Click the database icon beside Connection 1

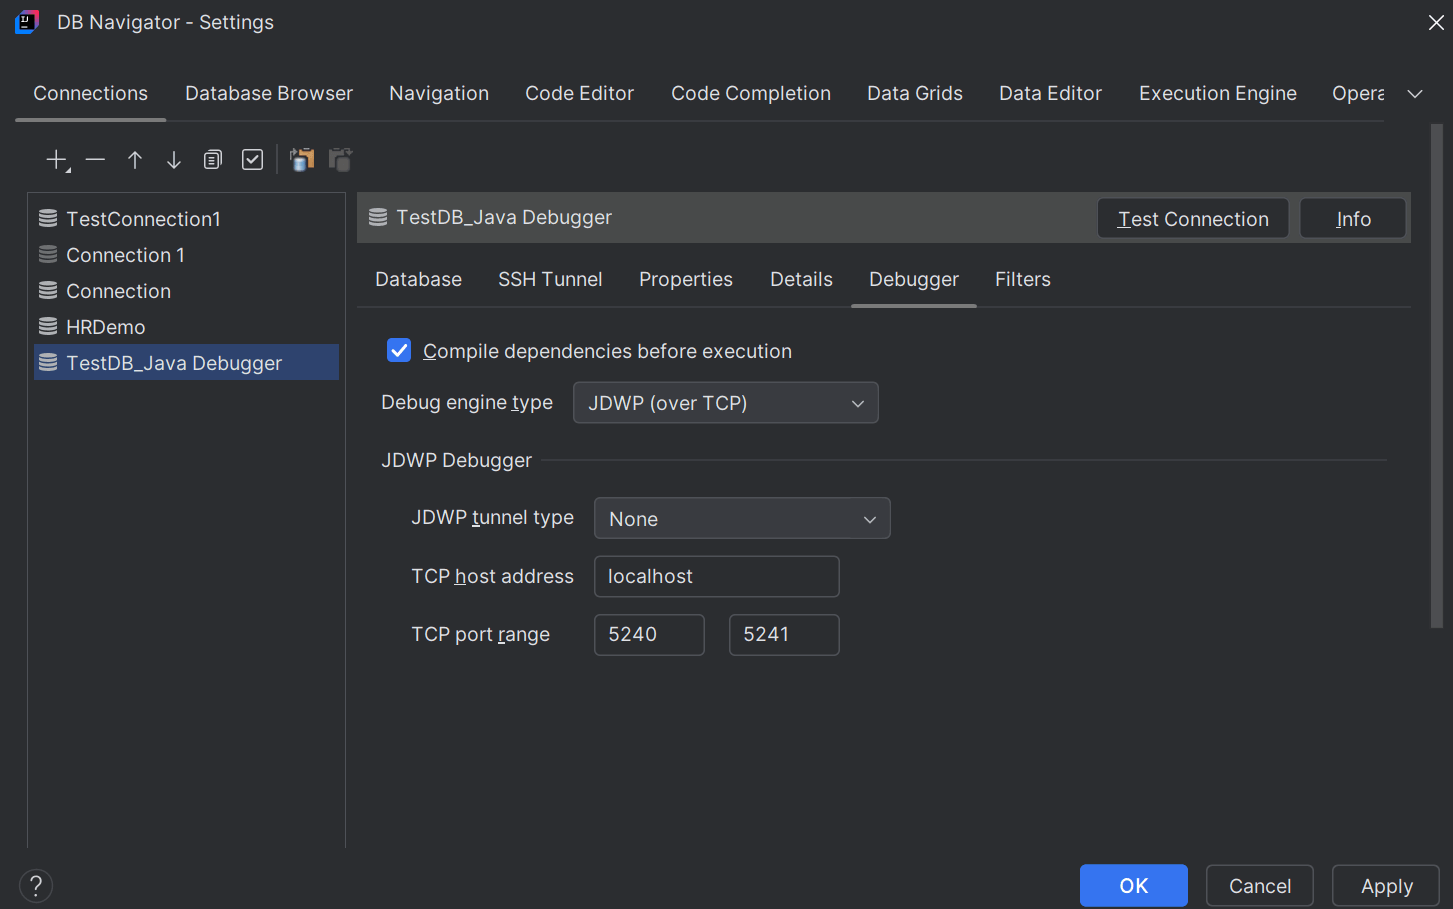click(48, 254)
